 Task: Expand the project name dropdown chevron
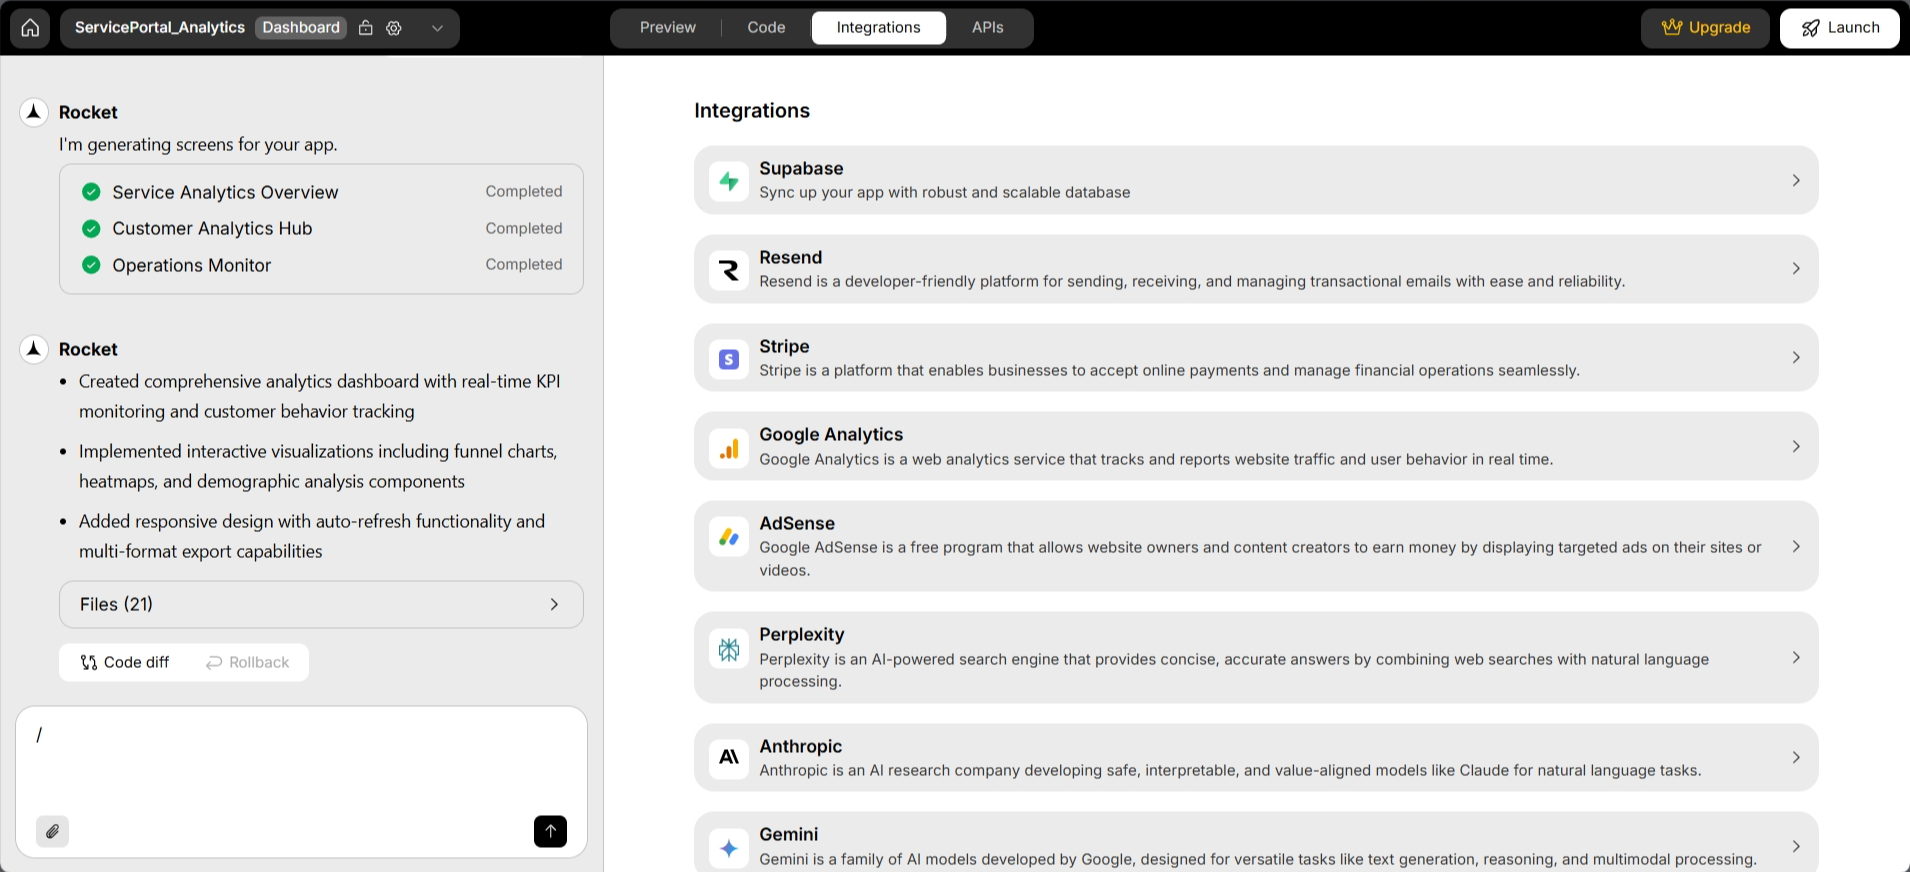[x=437, y=28]
